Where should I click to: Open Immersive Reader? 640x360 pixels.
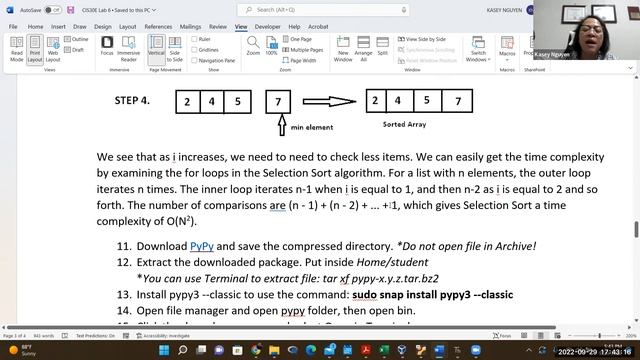(128, 49)
